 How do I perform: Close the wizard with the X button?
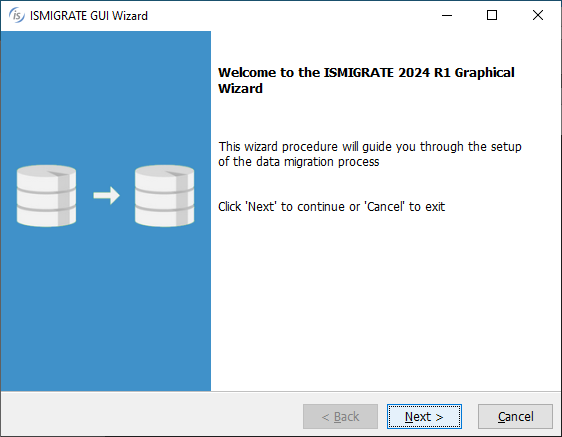tap(538, 15)
